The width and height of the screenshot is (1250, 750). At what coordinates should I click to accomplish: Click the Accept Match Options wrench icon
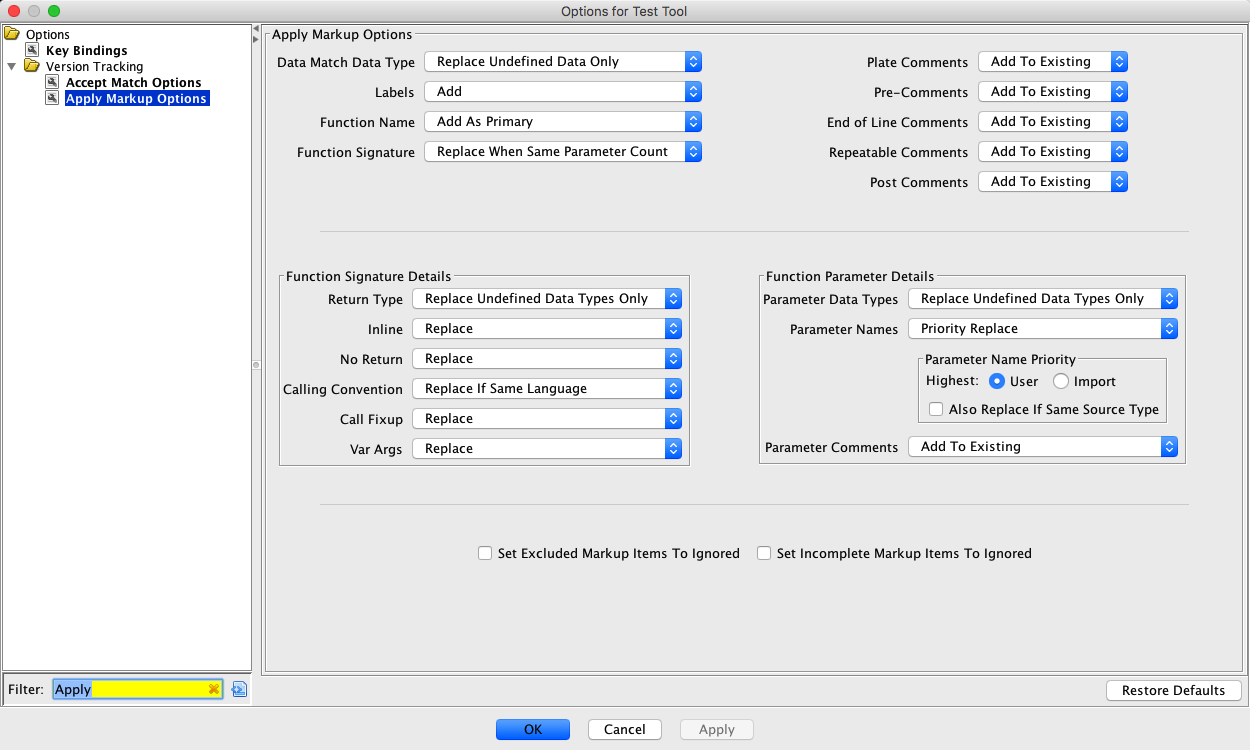tap(53, 82)
